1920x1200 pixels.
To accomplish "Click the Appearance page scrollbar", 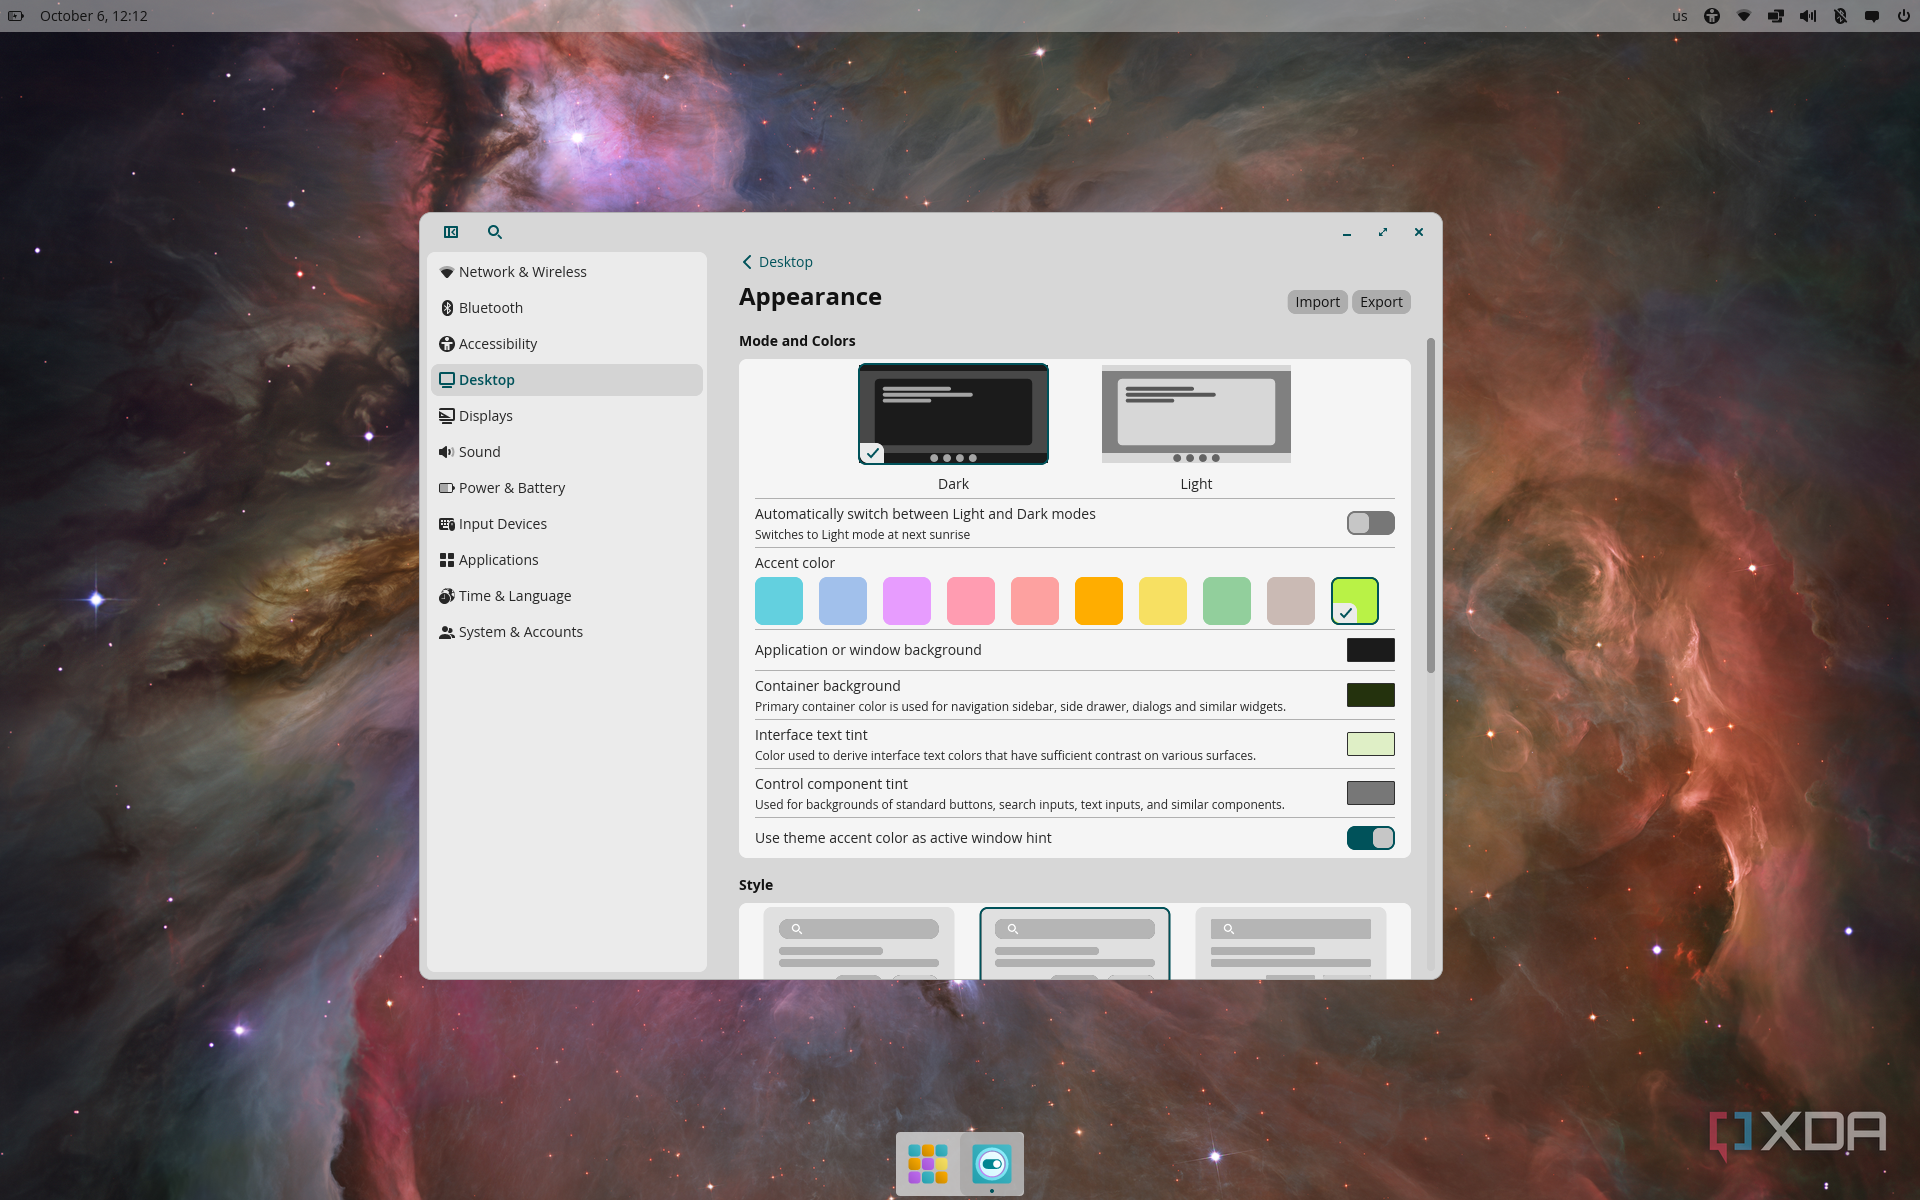I will tap(1431, 506).
